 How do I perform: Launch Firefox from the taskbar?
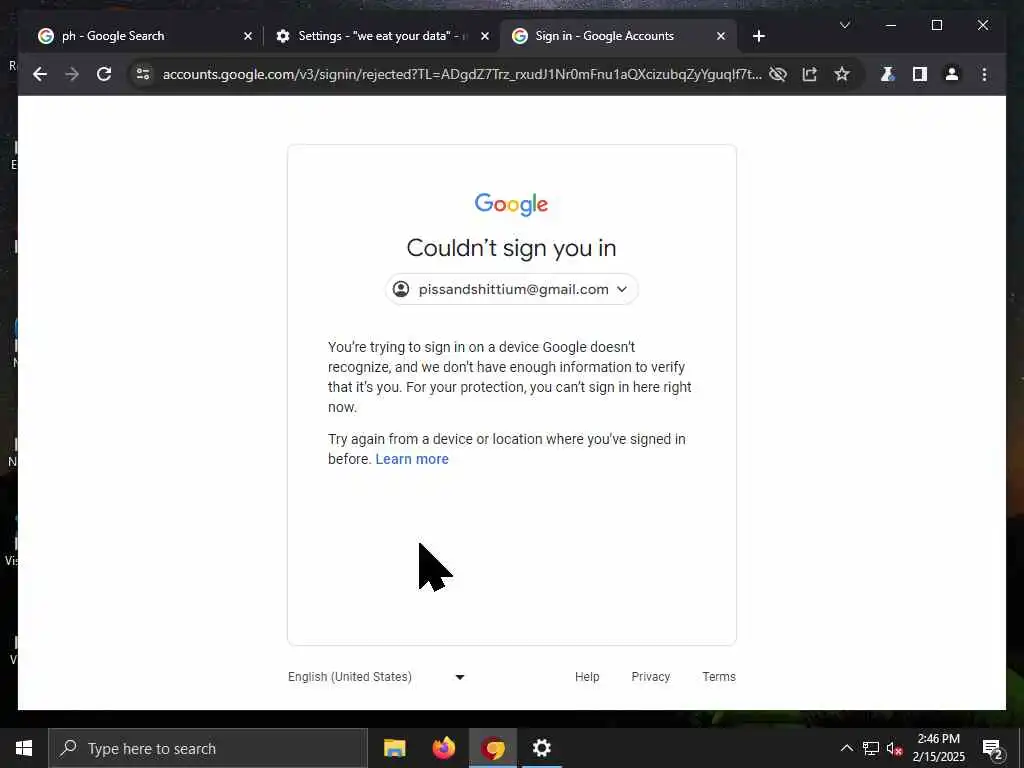(443, 748)
